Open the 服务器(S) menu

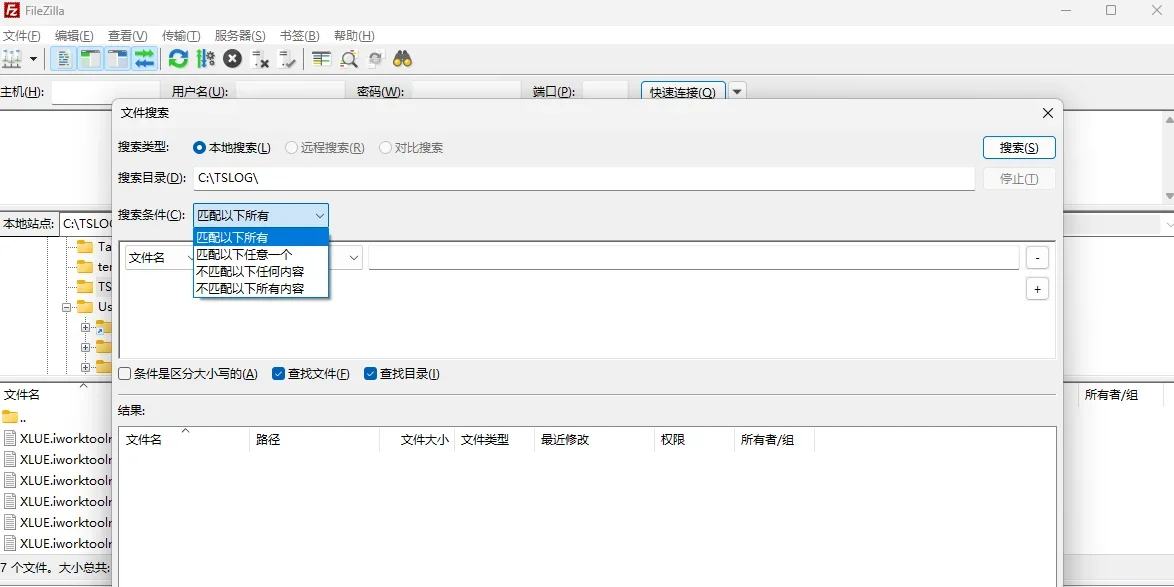[x=240, y=35]
